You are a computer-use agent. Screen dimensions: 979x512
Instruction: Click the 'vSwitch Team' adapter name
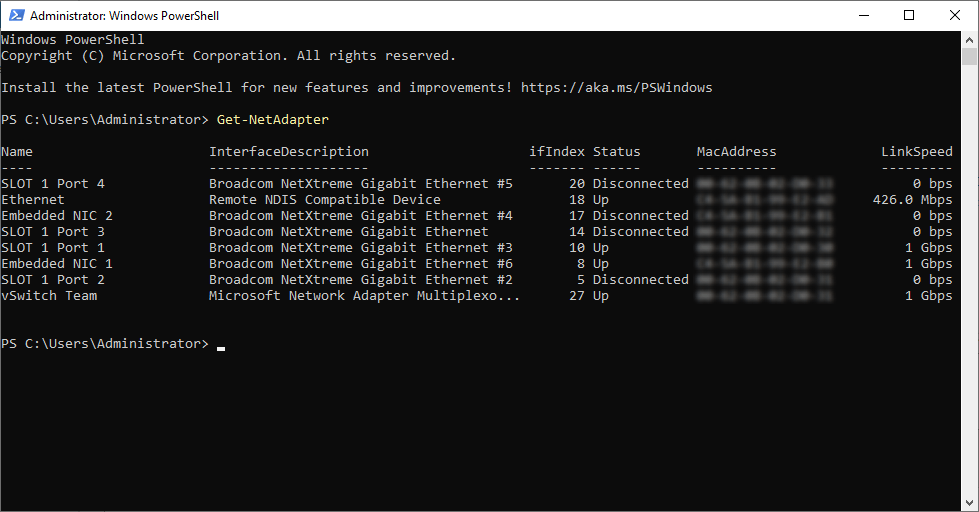(x=49, y=295)
